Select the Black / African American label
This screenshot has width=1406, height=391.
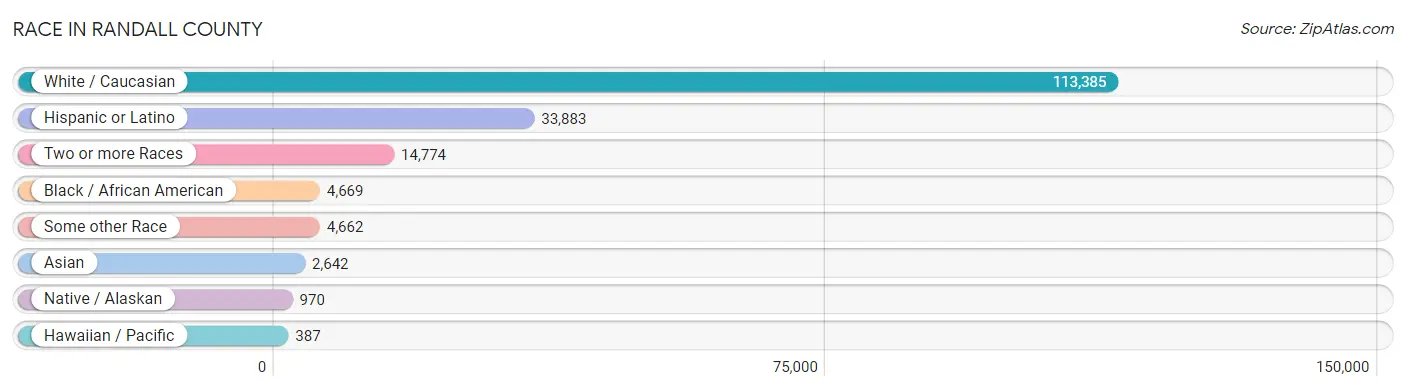(x=133, y=190)
